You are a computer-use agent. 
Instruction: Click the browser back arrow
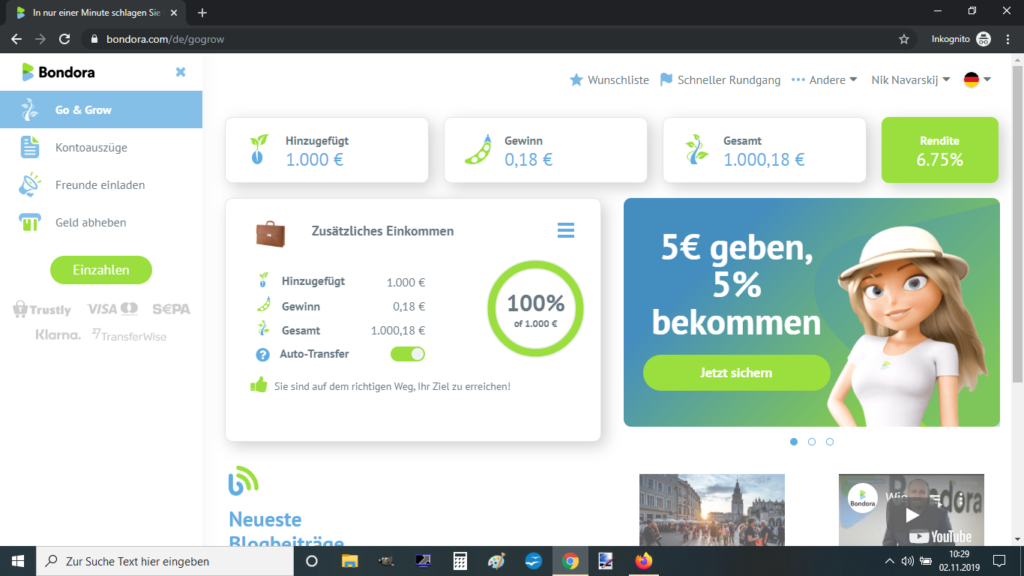(16, 39)
